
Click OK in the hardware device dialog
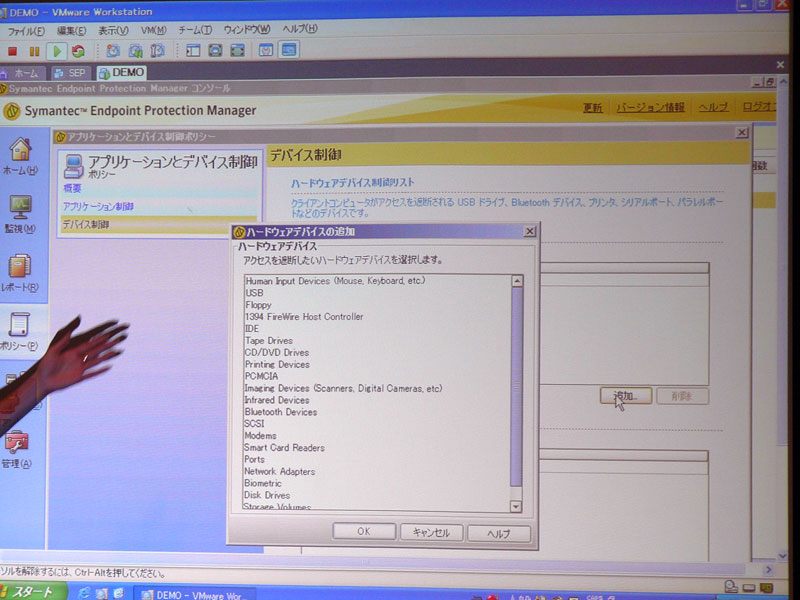(x=364, y=531)
